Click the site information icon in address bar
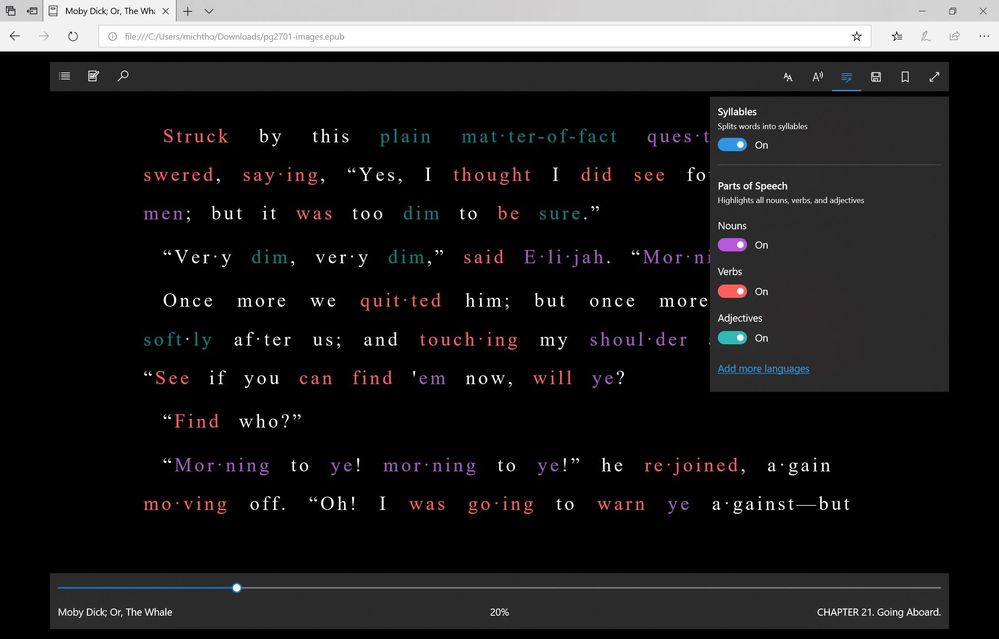 coord(112,36)
